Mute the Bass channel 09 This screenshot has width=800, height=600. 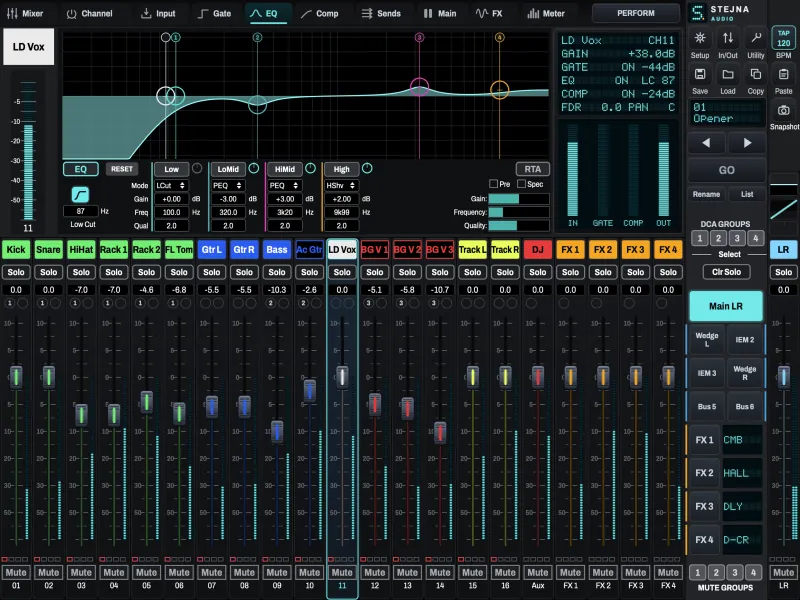point(277,572)
